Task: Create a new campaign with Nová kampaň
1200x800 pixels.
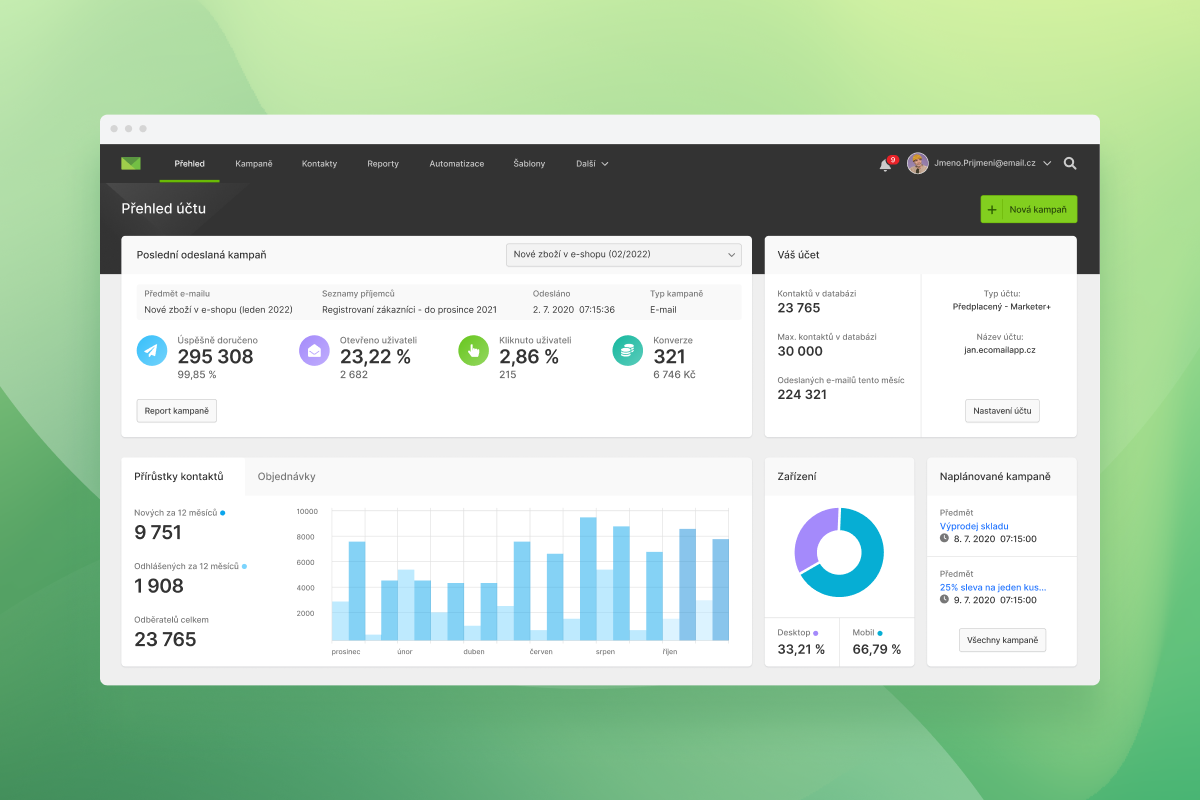Action: (x=1029, y=209)
